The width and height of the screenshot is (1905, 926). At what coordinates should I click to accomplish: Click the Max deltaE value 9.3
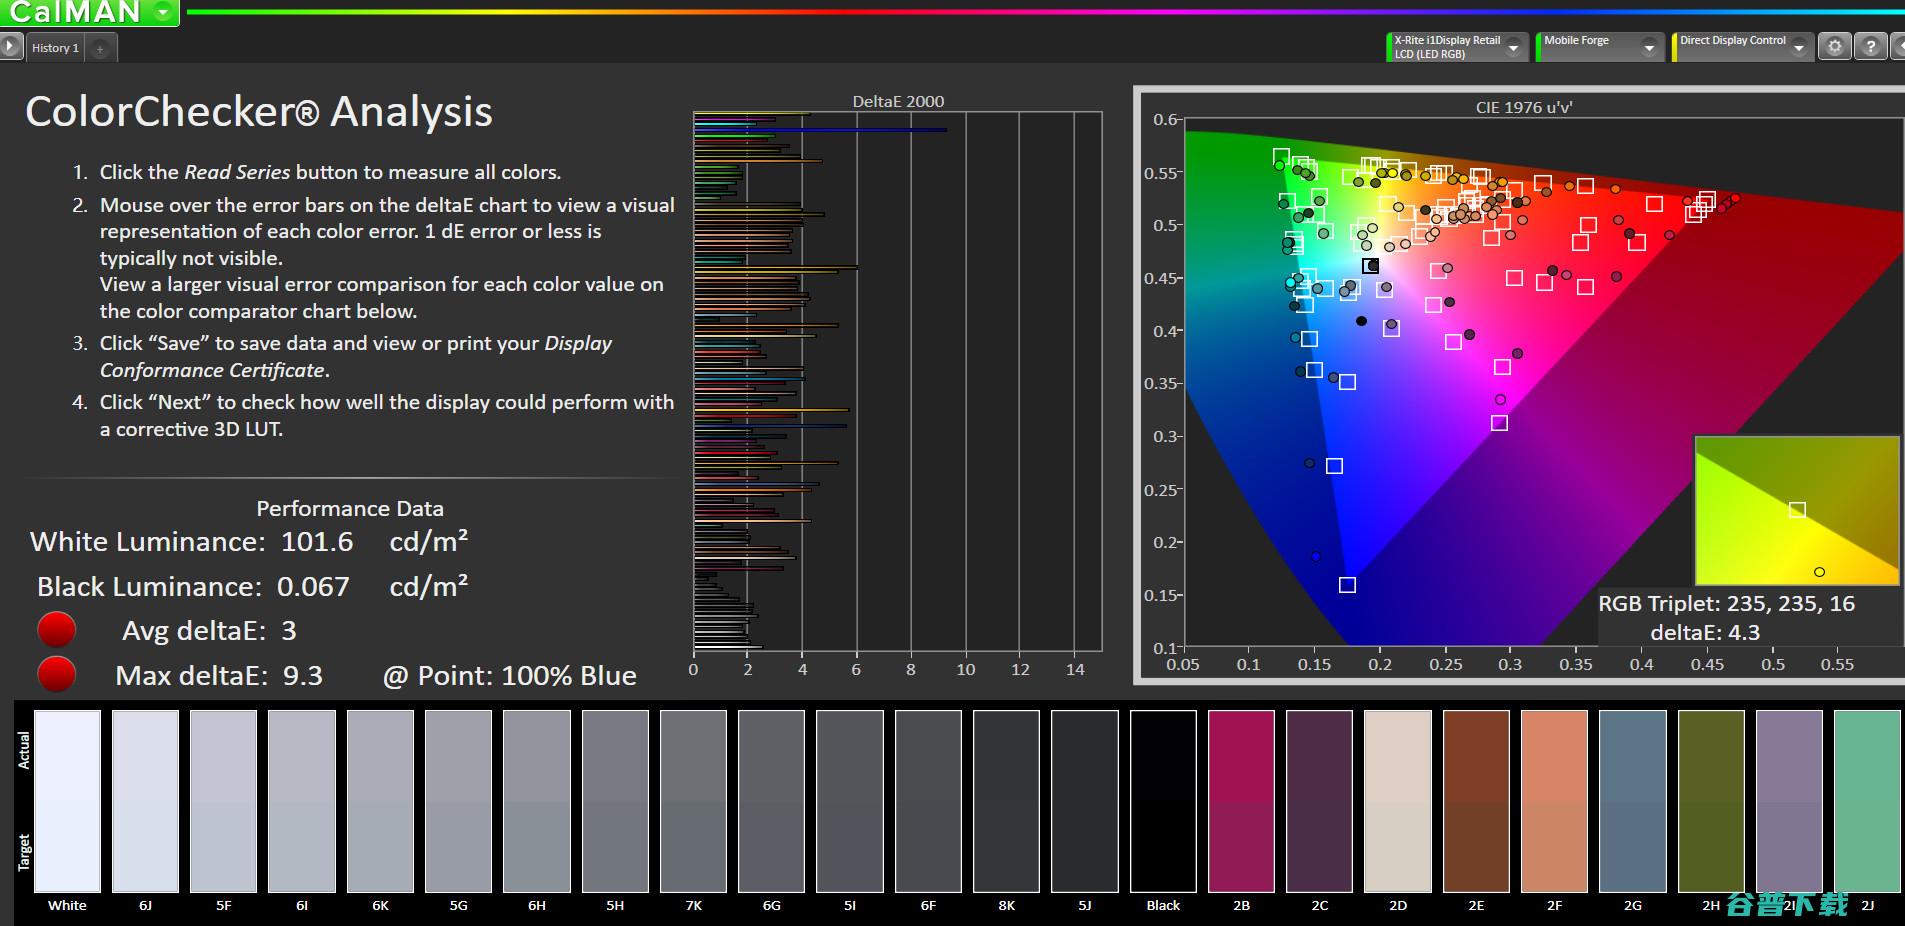pyautogui.click(x=302, y=676)
